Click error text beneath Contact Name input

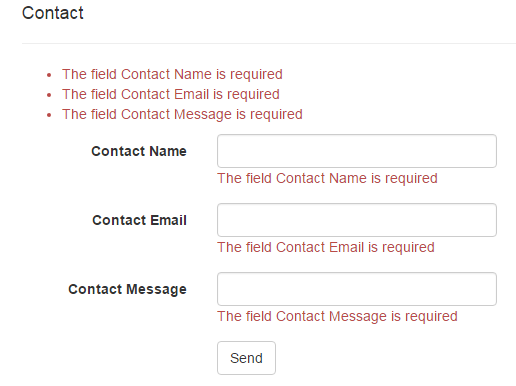[327, 178]
